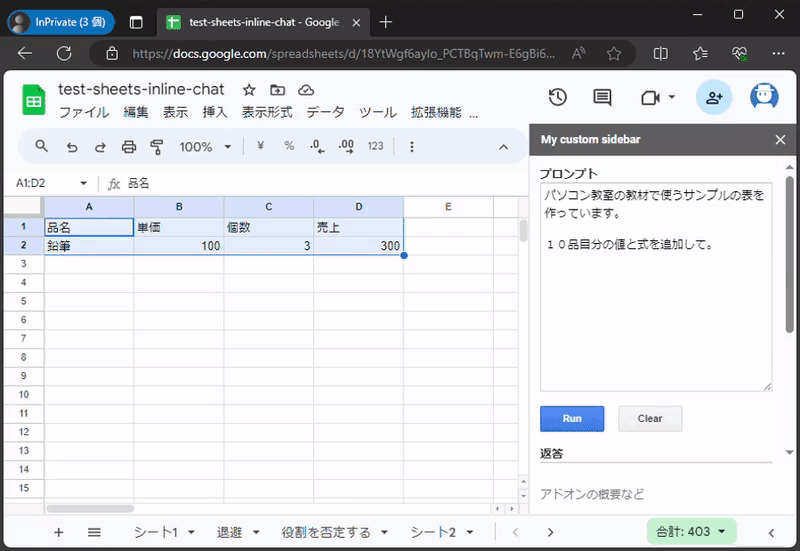Open the Meet call options dropdown arrow
Screen dimensions: 800x551
pos(672,97)
